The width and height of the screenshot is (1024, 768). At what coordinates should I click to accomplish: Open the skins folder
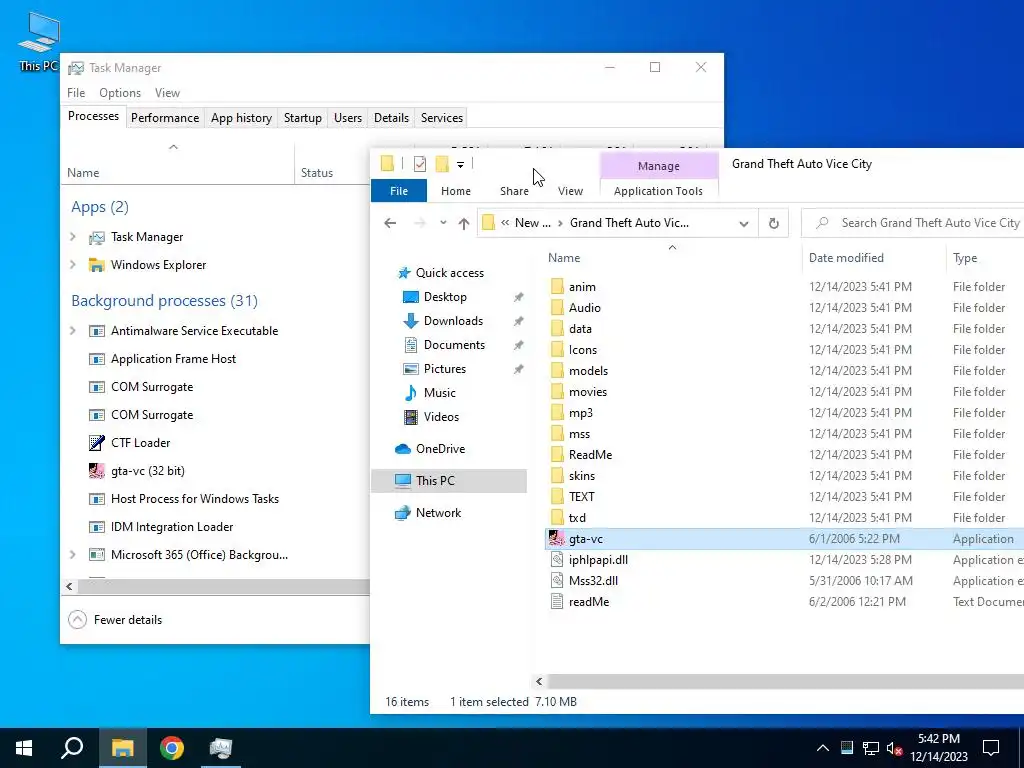coord(581,475)
